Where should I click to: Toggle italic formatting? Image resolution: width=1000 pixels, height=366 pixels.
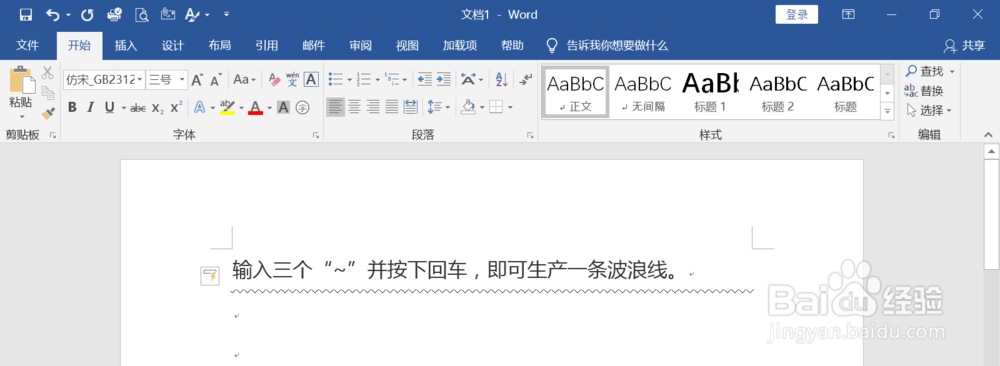click(x=91, y=107)
